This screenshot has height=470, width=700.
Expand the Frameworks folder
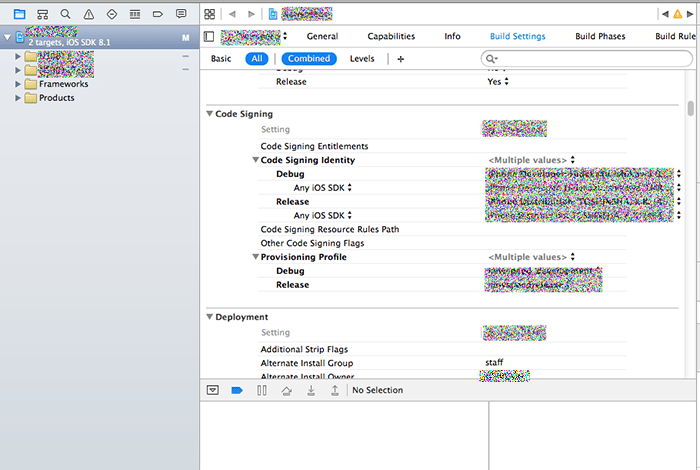click(18, 84)
